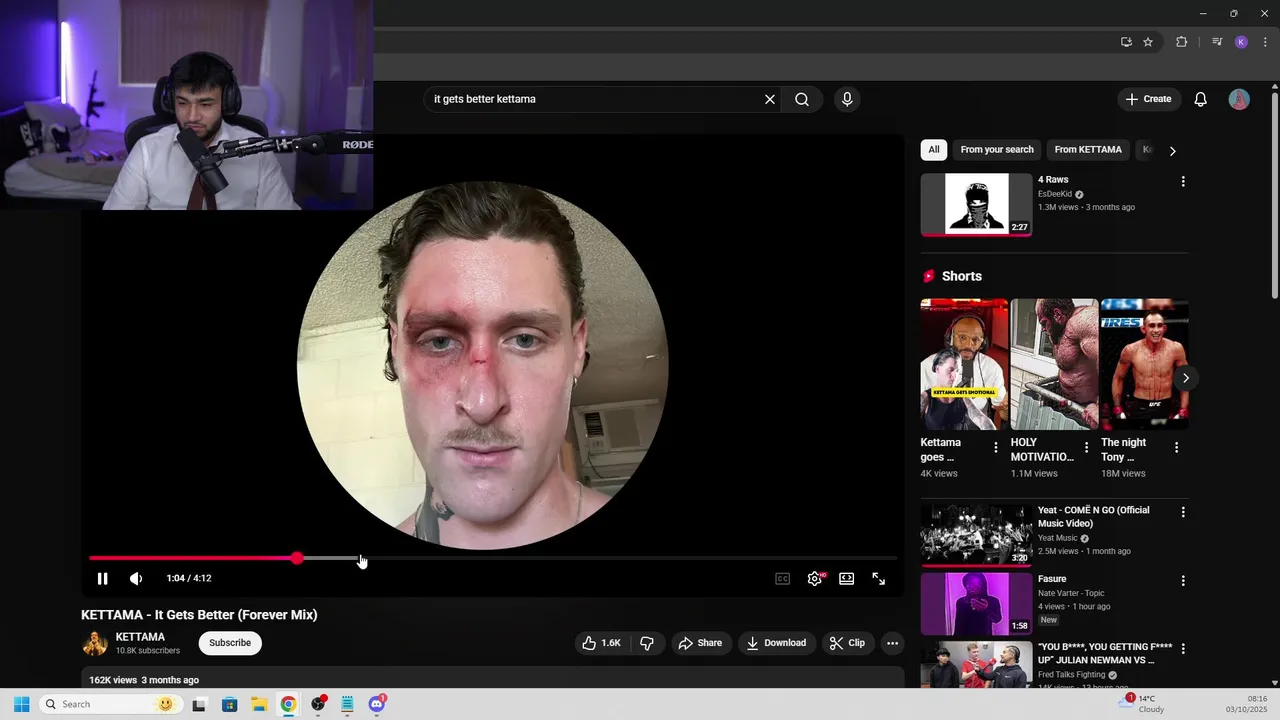Open the 4 Raws video thumbnail
Viewport: 1280px width, 720px height.
[x=976, y=204]
